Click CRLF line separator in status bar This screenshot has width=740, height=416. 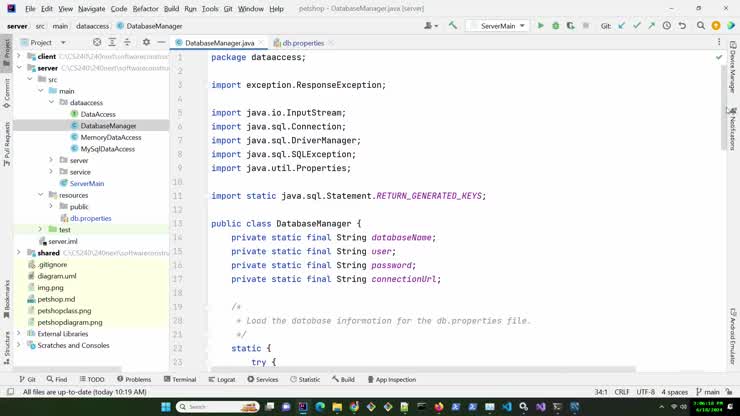pos(622,392)
